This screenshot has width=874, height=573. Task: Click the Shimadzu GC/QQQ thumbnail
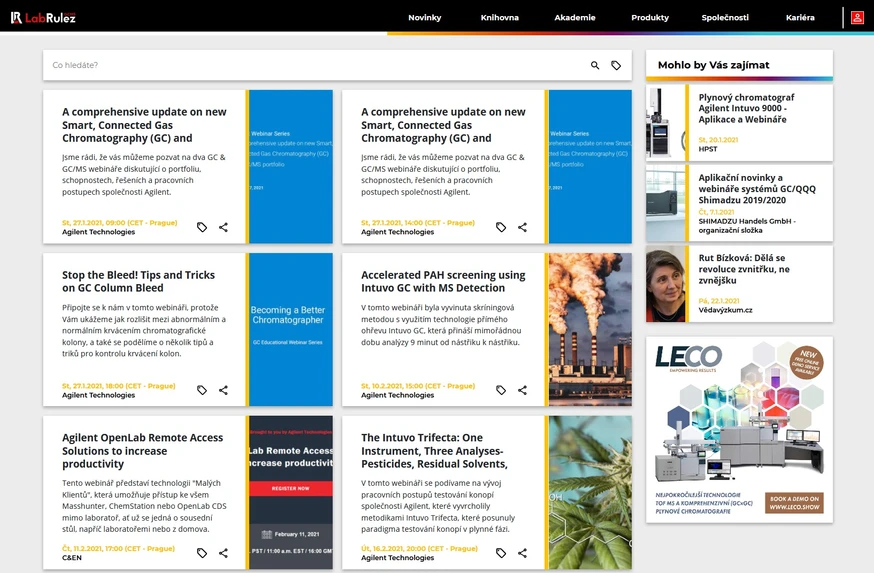666,203
